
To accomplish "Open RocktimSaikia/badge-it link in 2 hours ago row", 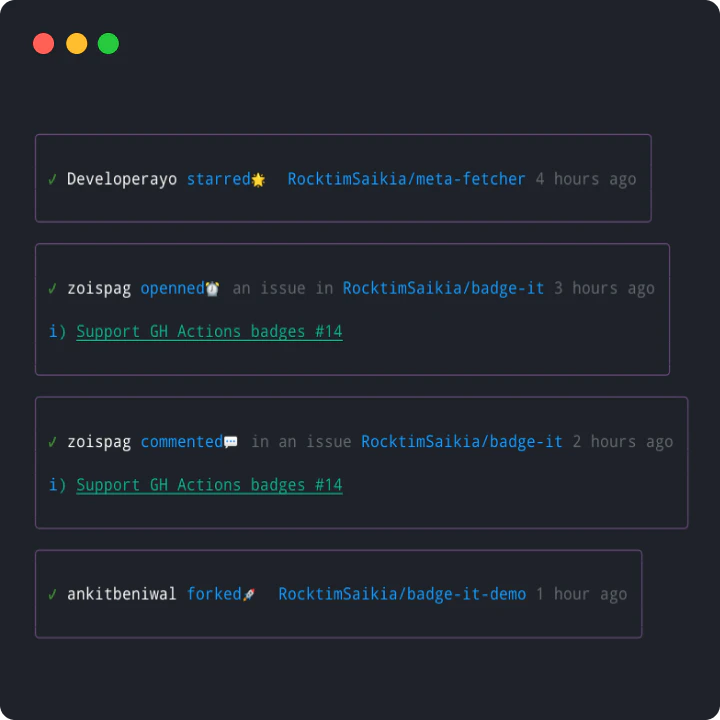I will click(x=462, y=442).
